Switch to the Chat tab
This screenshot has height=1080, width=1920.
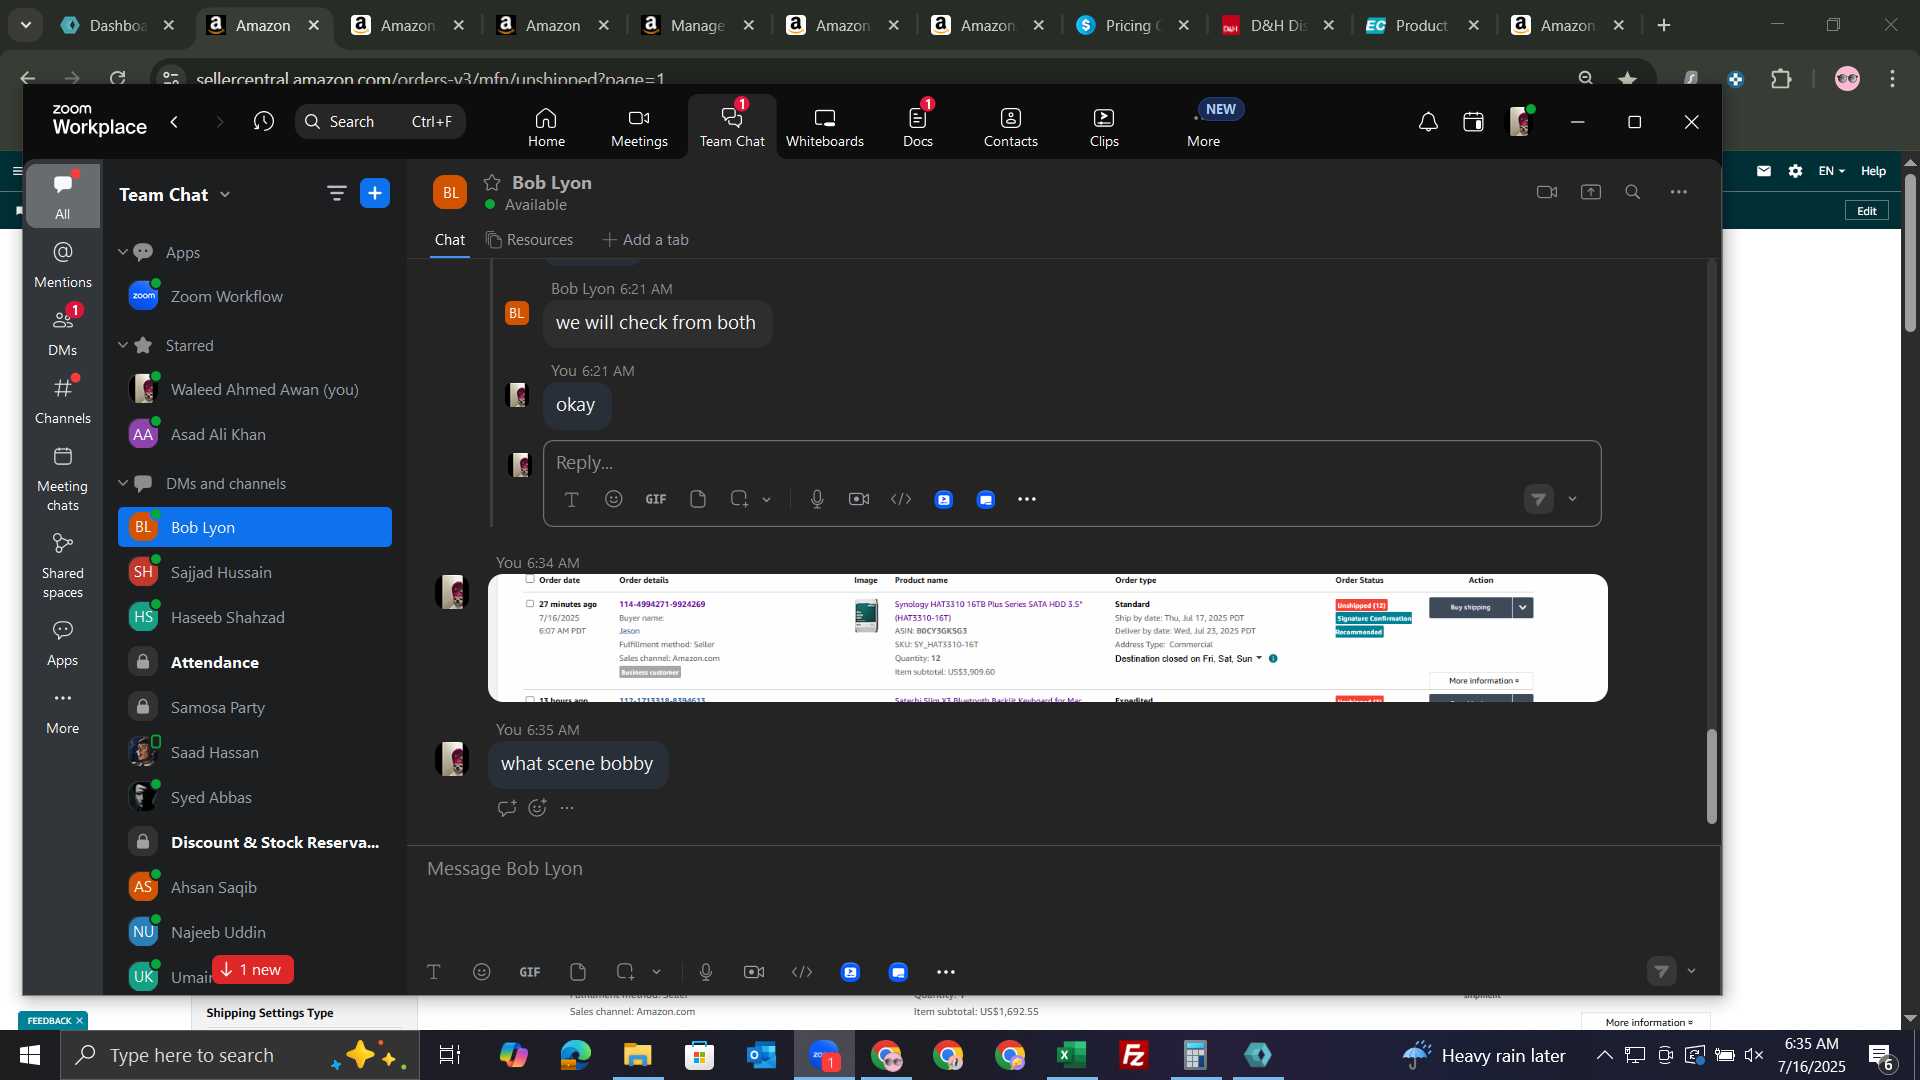tap(449, 240)
